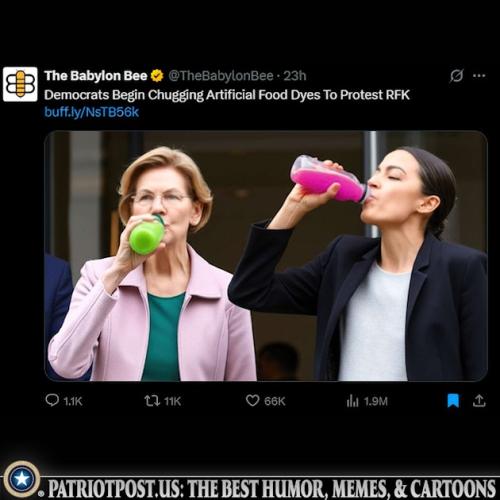The image size is (500, 500).
Task: Click the 1.9M views count
Action: coord(376,401)
